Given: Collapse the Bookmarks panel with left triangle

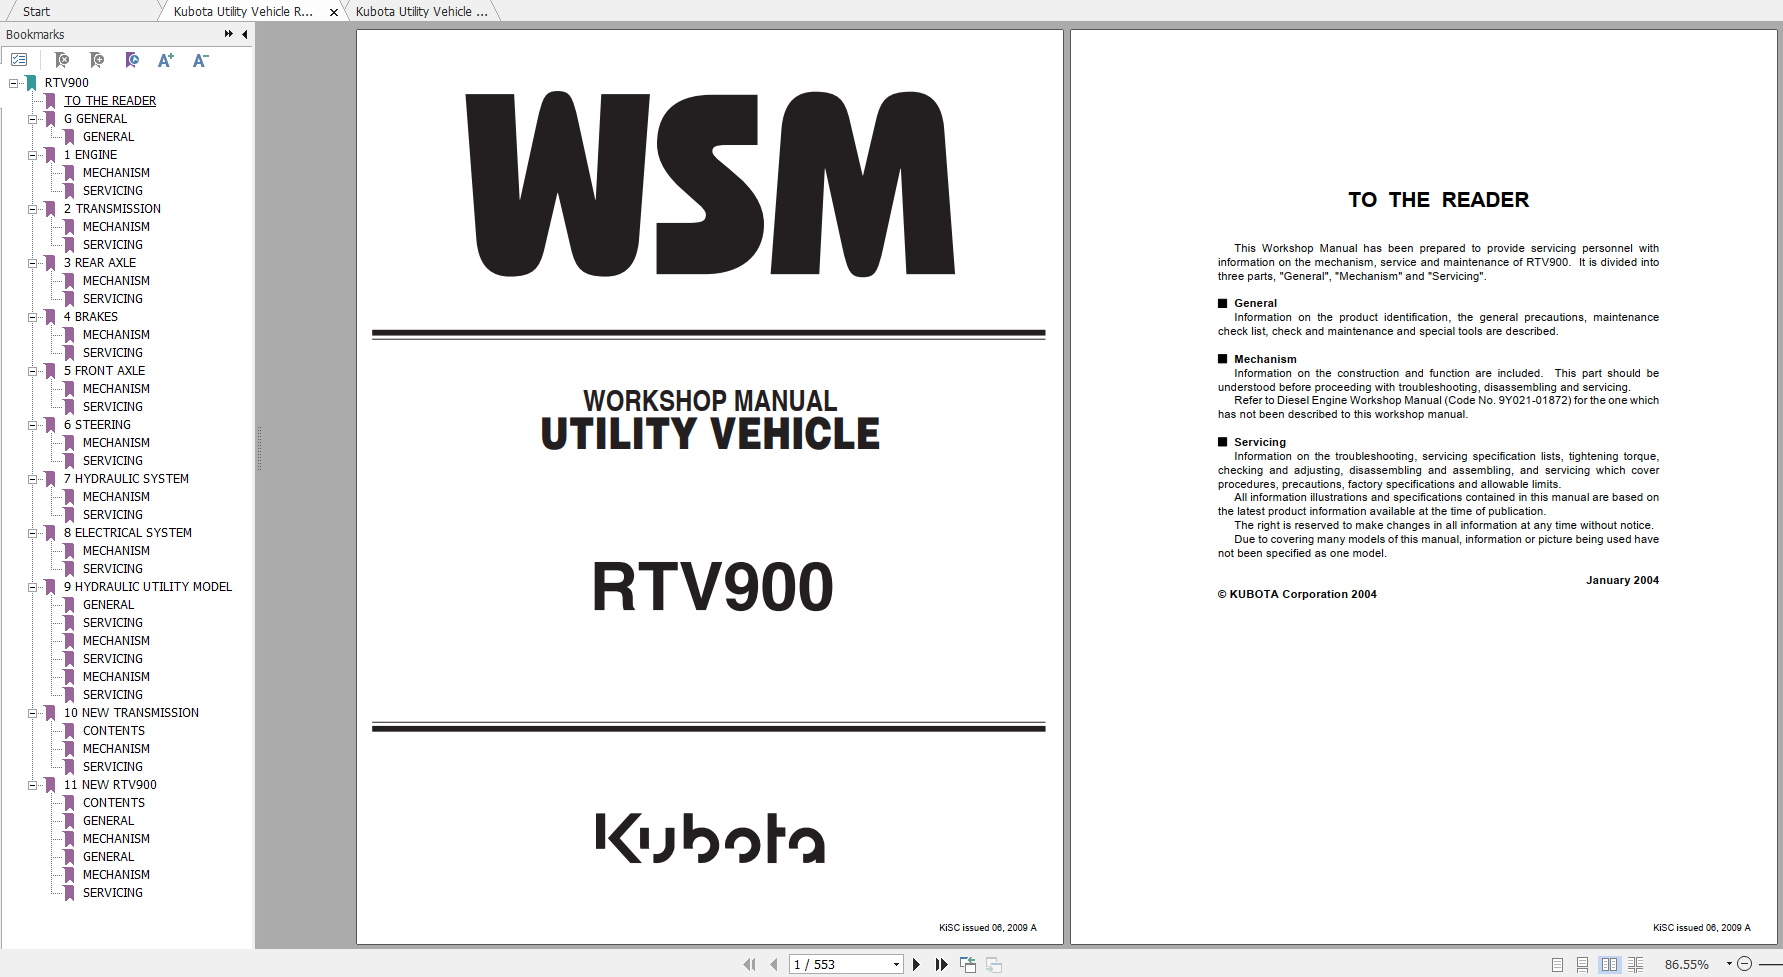Looking at the screenshot, I should tap(245, 34).
